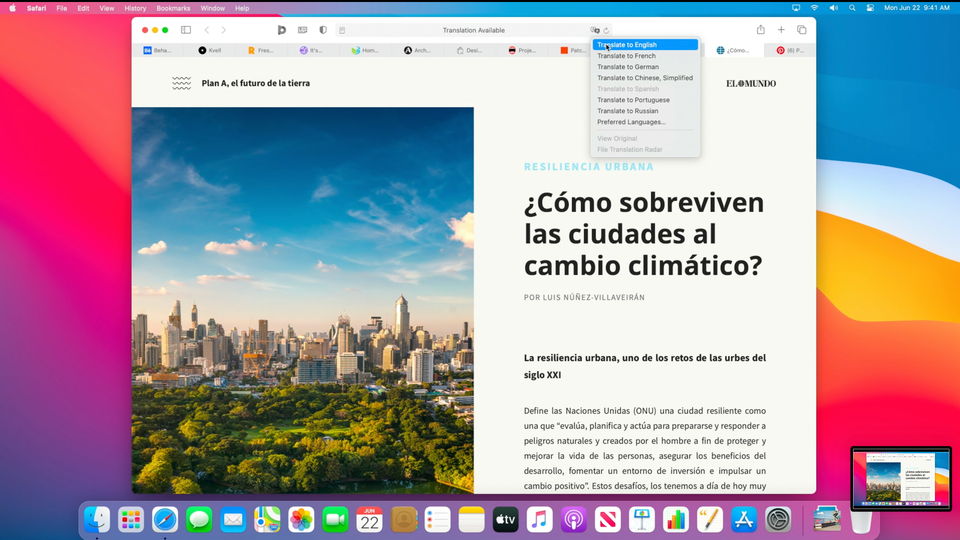Select Translate to Chinese, Simplified
This screenshot has width=960, height=540.
click(x=645, y=78)
